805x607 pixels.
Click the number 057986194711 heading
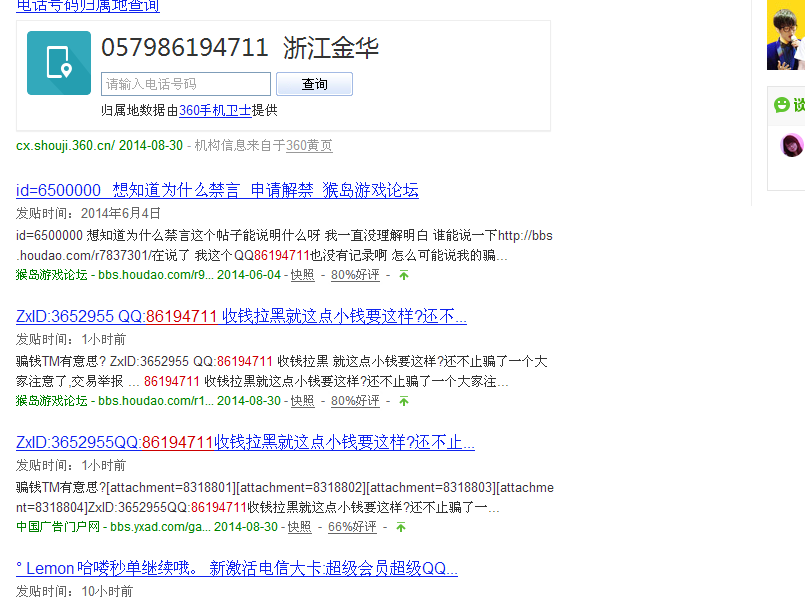[185, 48]
